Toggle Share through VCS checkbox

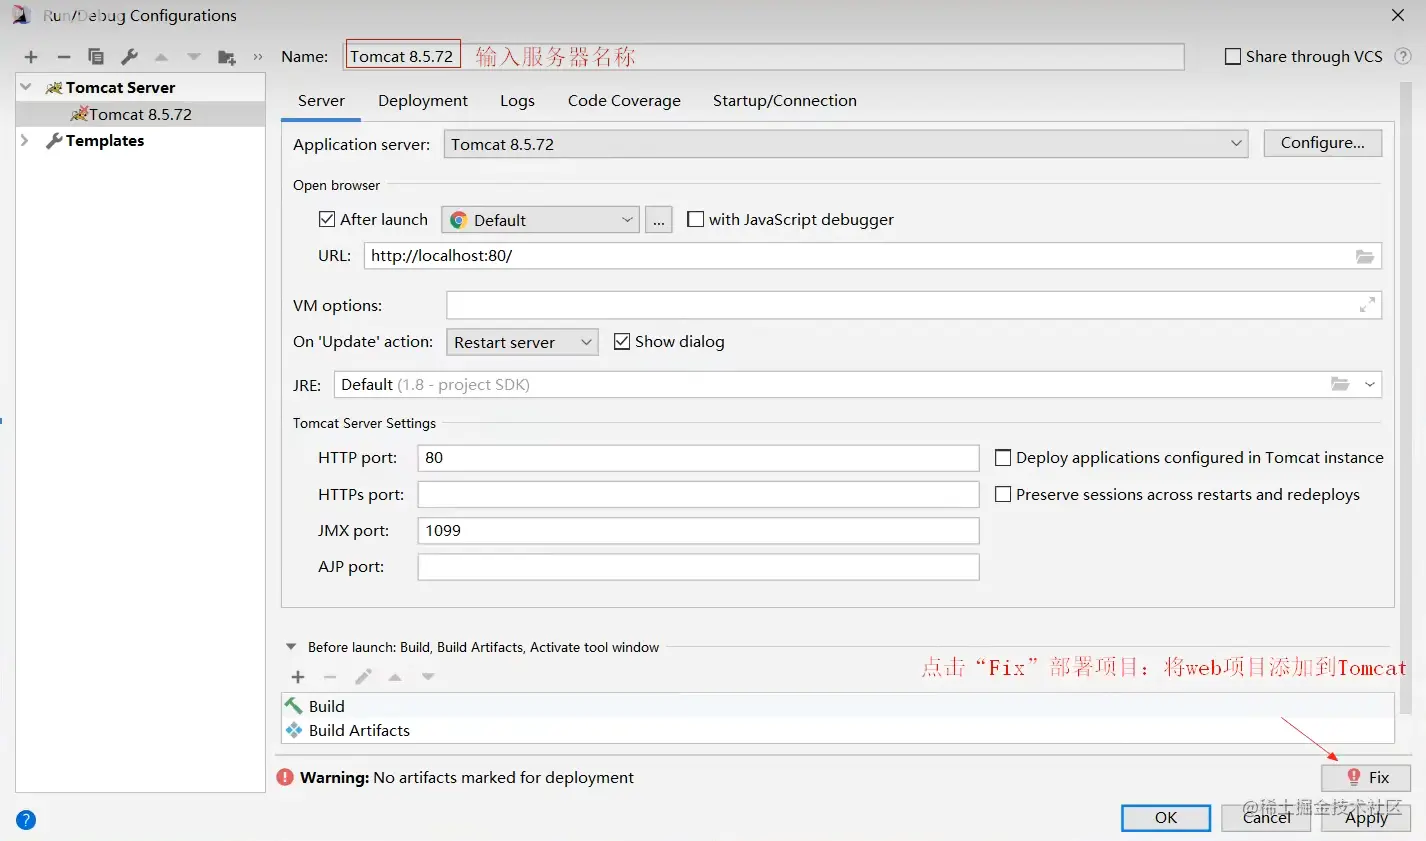pos(1233,56)
